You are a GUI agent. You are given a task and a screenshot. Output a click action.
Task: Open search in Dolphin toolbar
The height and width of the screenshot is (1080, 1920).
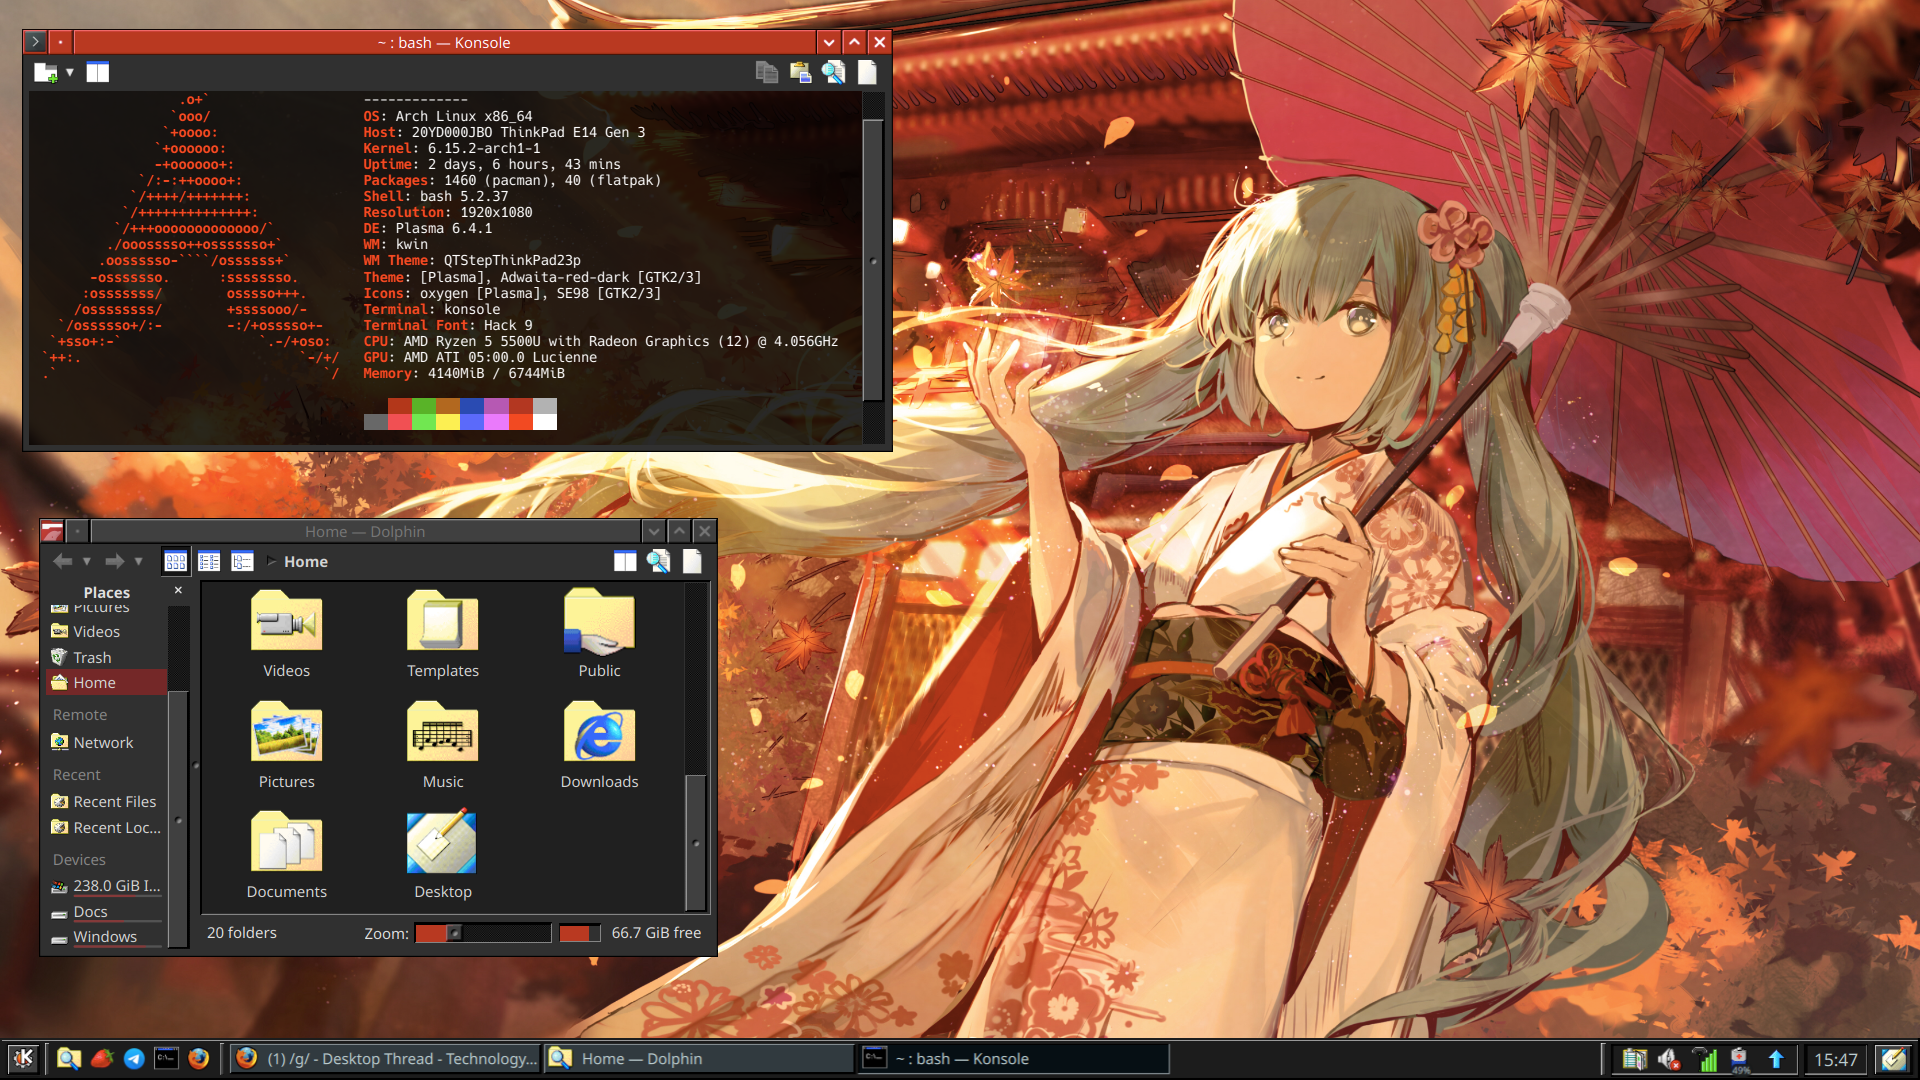658,561
